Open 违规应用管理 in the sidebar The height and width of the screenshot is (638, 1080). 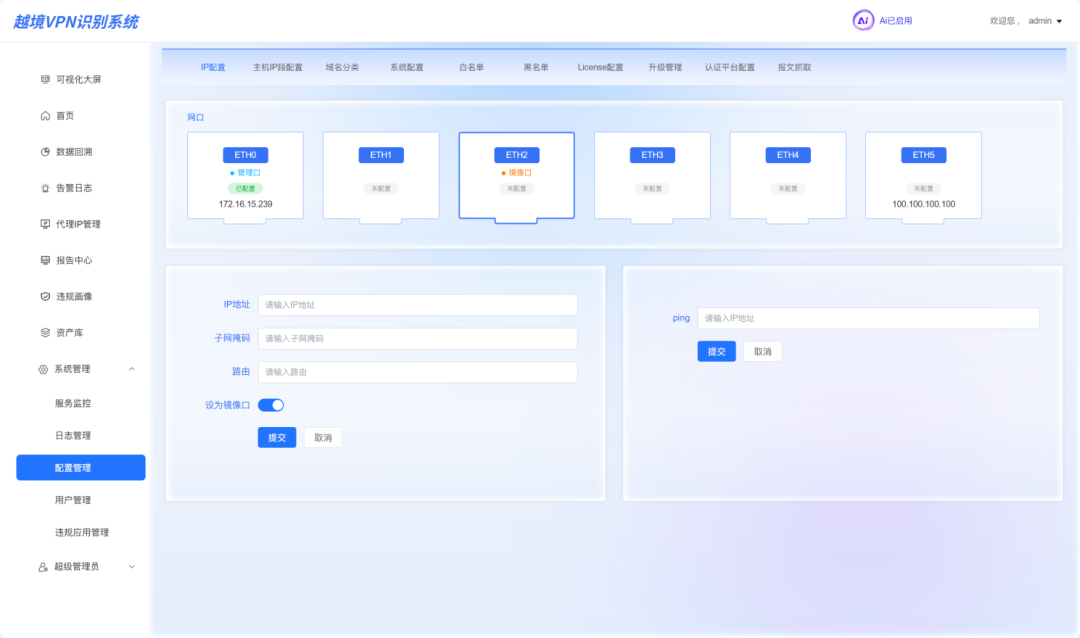[x=81, y=533]
